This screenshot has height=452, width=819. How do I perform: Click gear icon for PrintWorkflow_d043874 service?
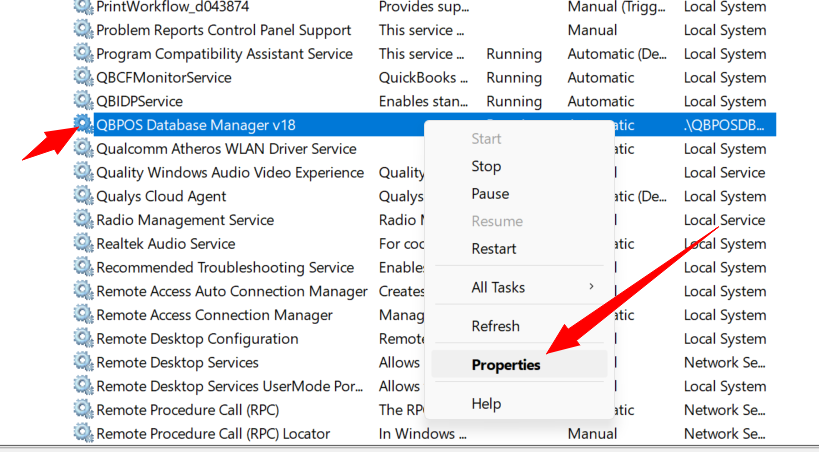coord(83,6)
